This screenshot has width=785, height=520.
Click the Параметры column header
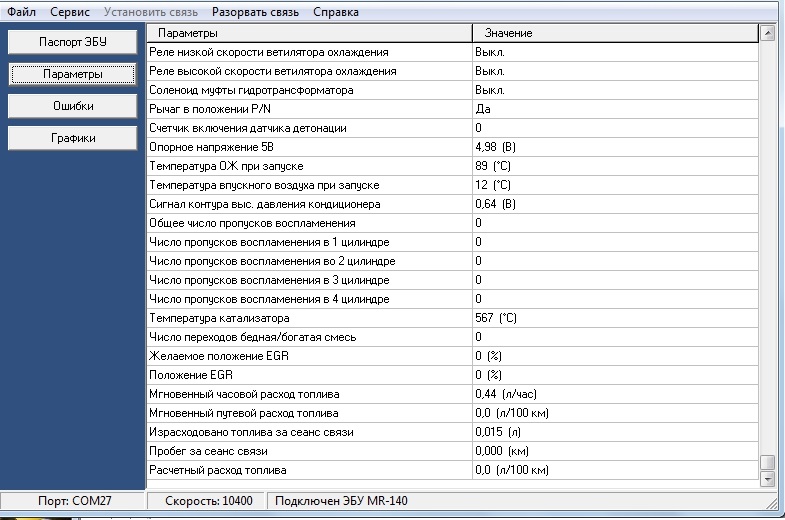[x=309, y=34]
